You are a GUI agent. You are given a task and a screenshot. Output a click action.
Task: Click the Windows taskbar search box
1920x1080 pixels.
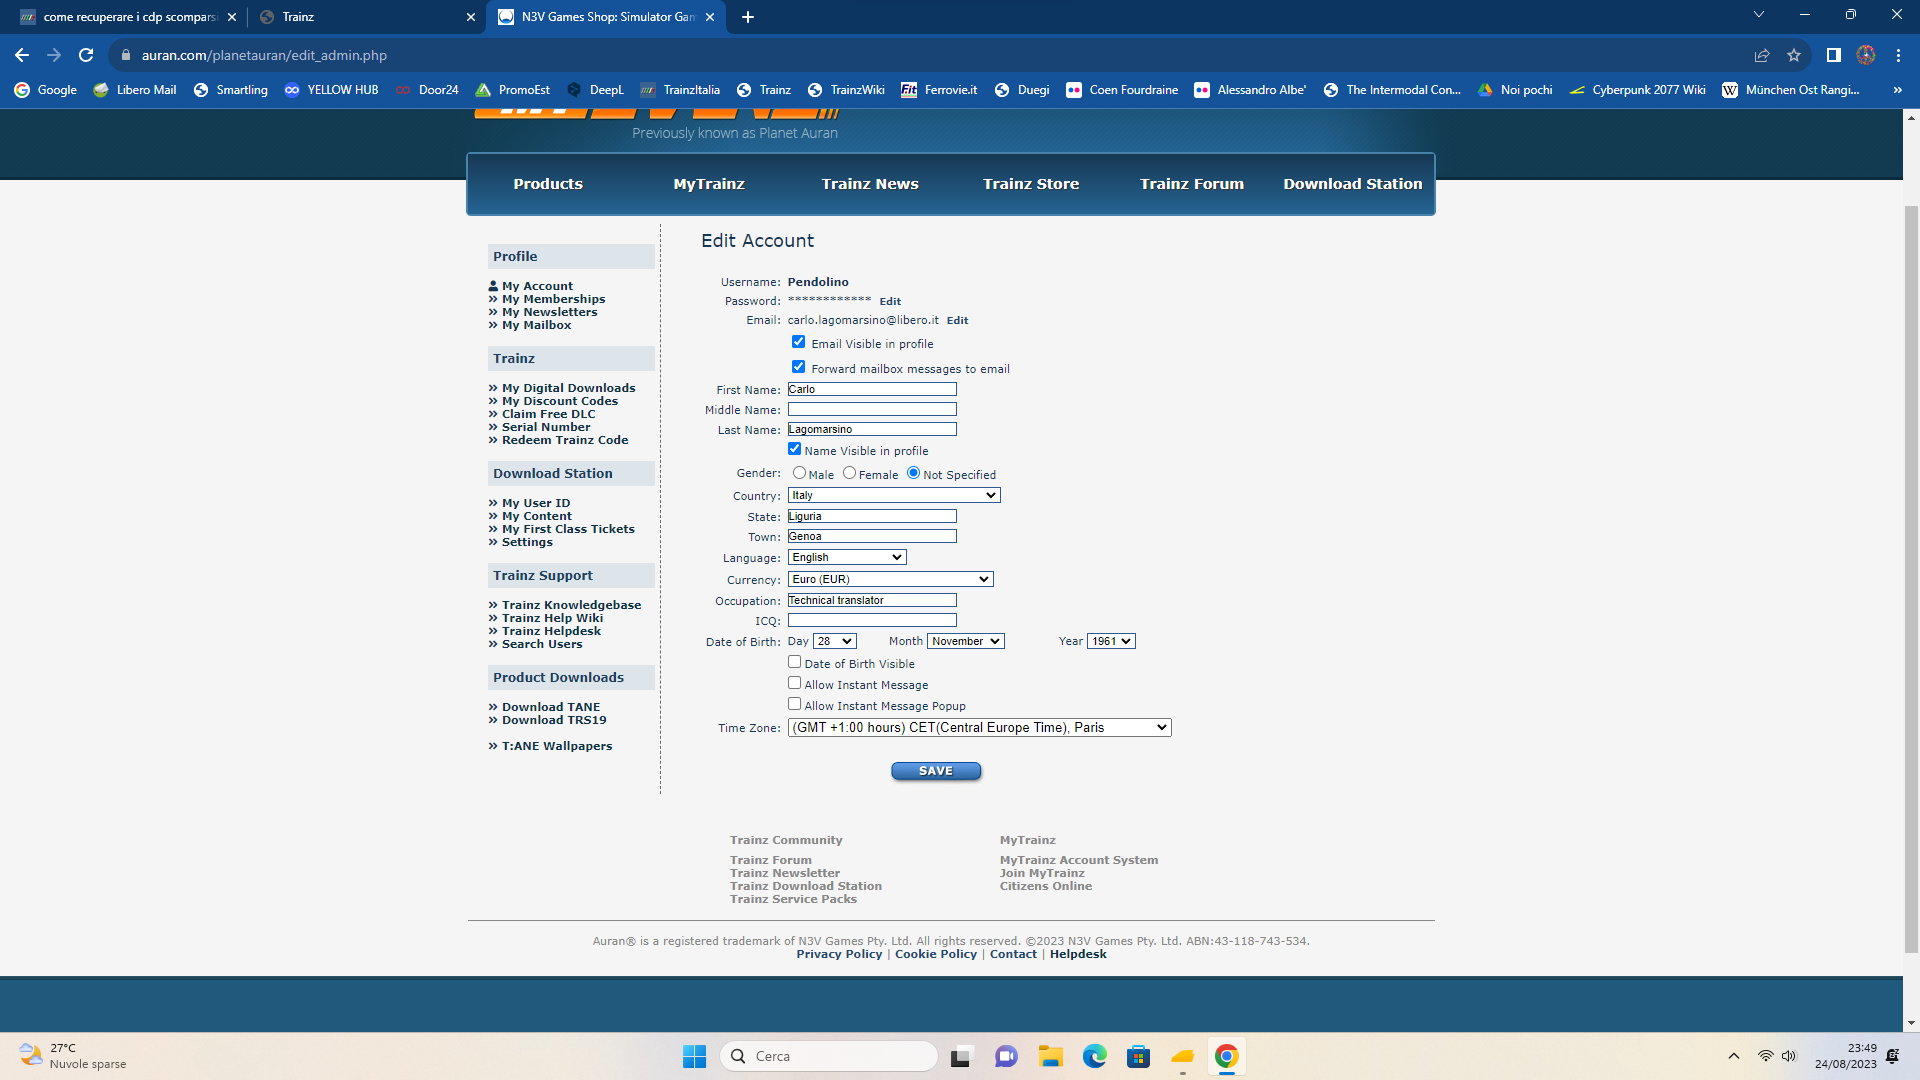829,1056
